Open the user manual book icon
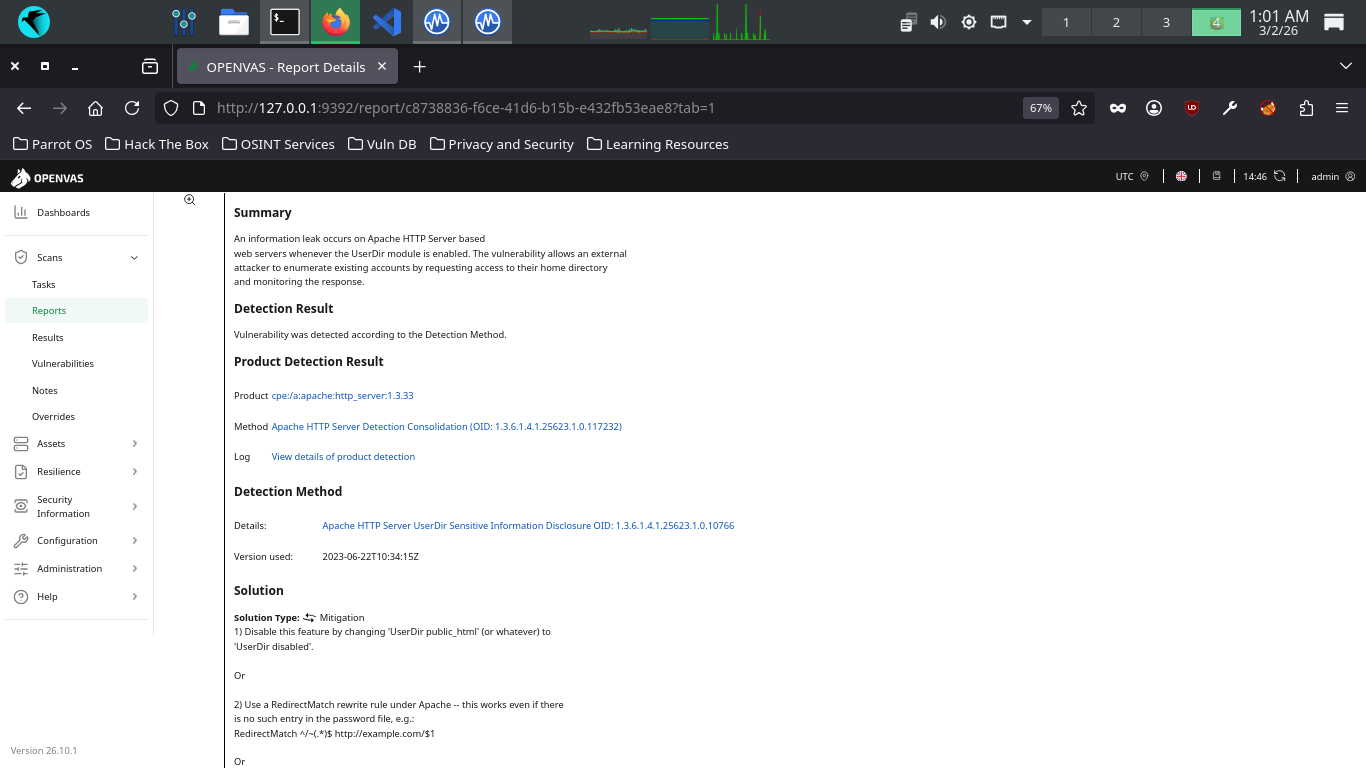Screen dimensions: 1366x768 (x=1217, y=177)
